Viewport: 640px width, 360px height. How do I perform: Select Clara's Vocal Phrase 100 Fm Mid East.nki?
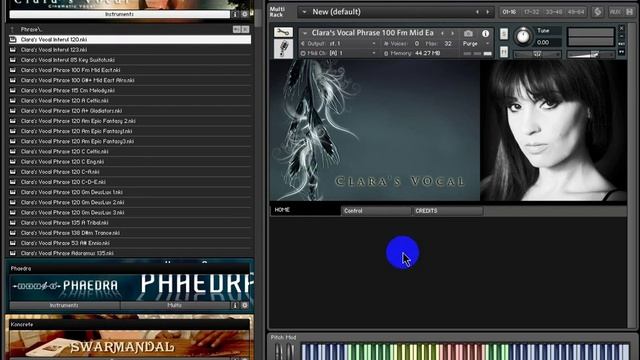click(130, 70)
